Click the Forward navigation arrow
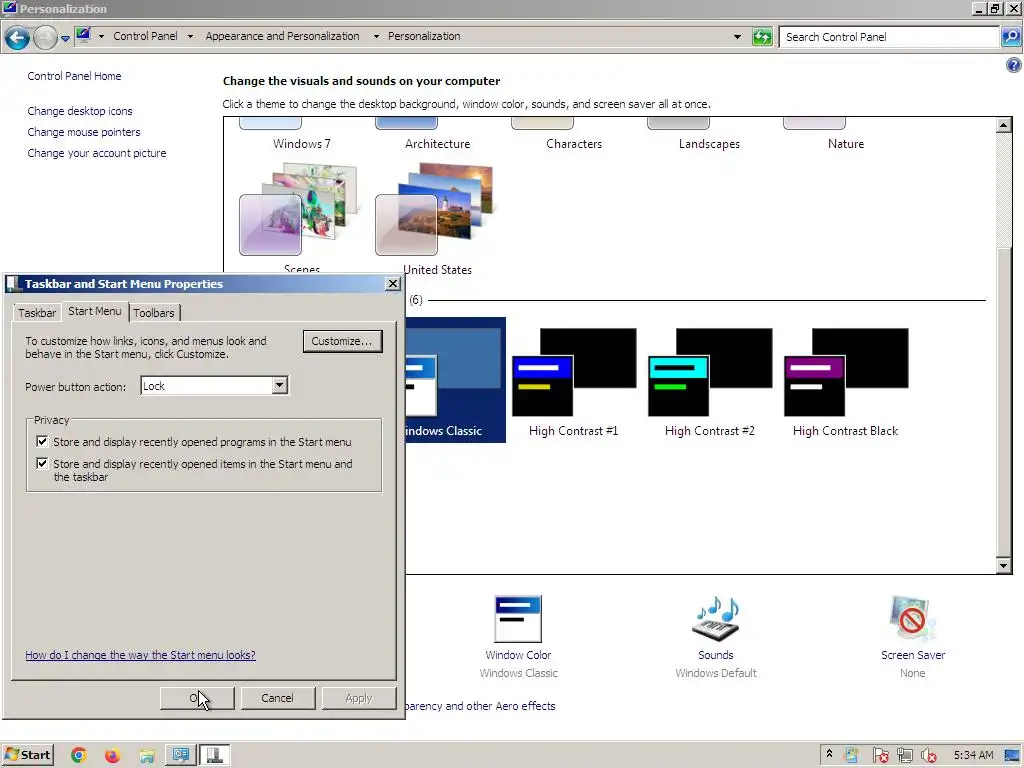The width and height of the screenshot is (1024, 768). point(45,38)
